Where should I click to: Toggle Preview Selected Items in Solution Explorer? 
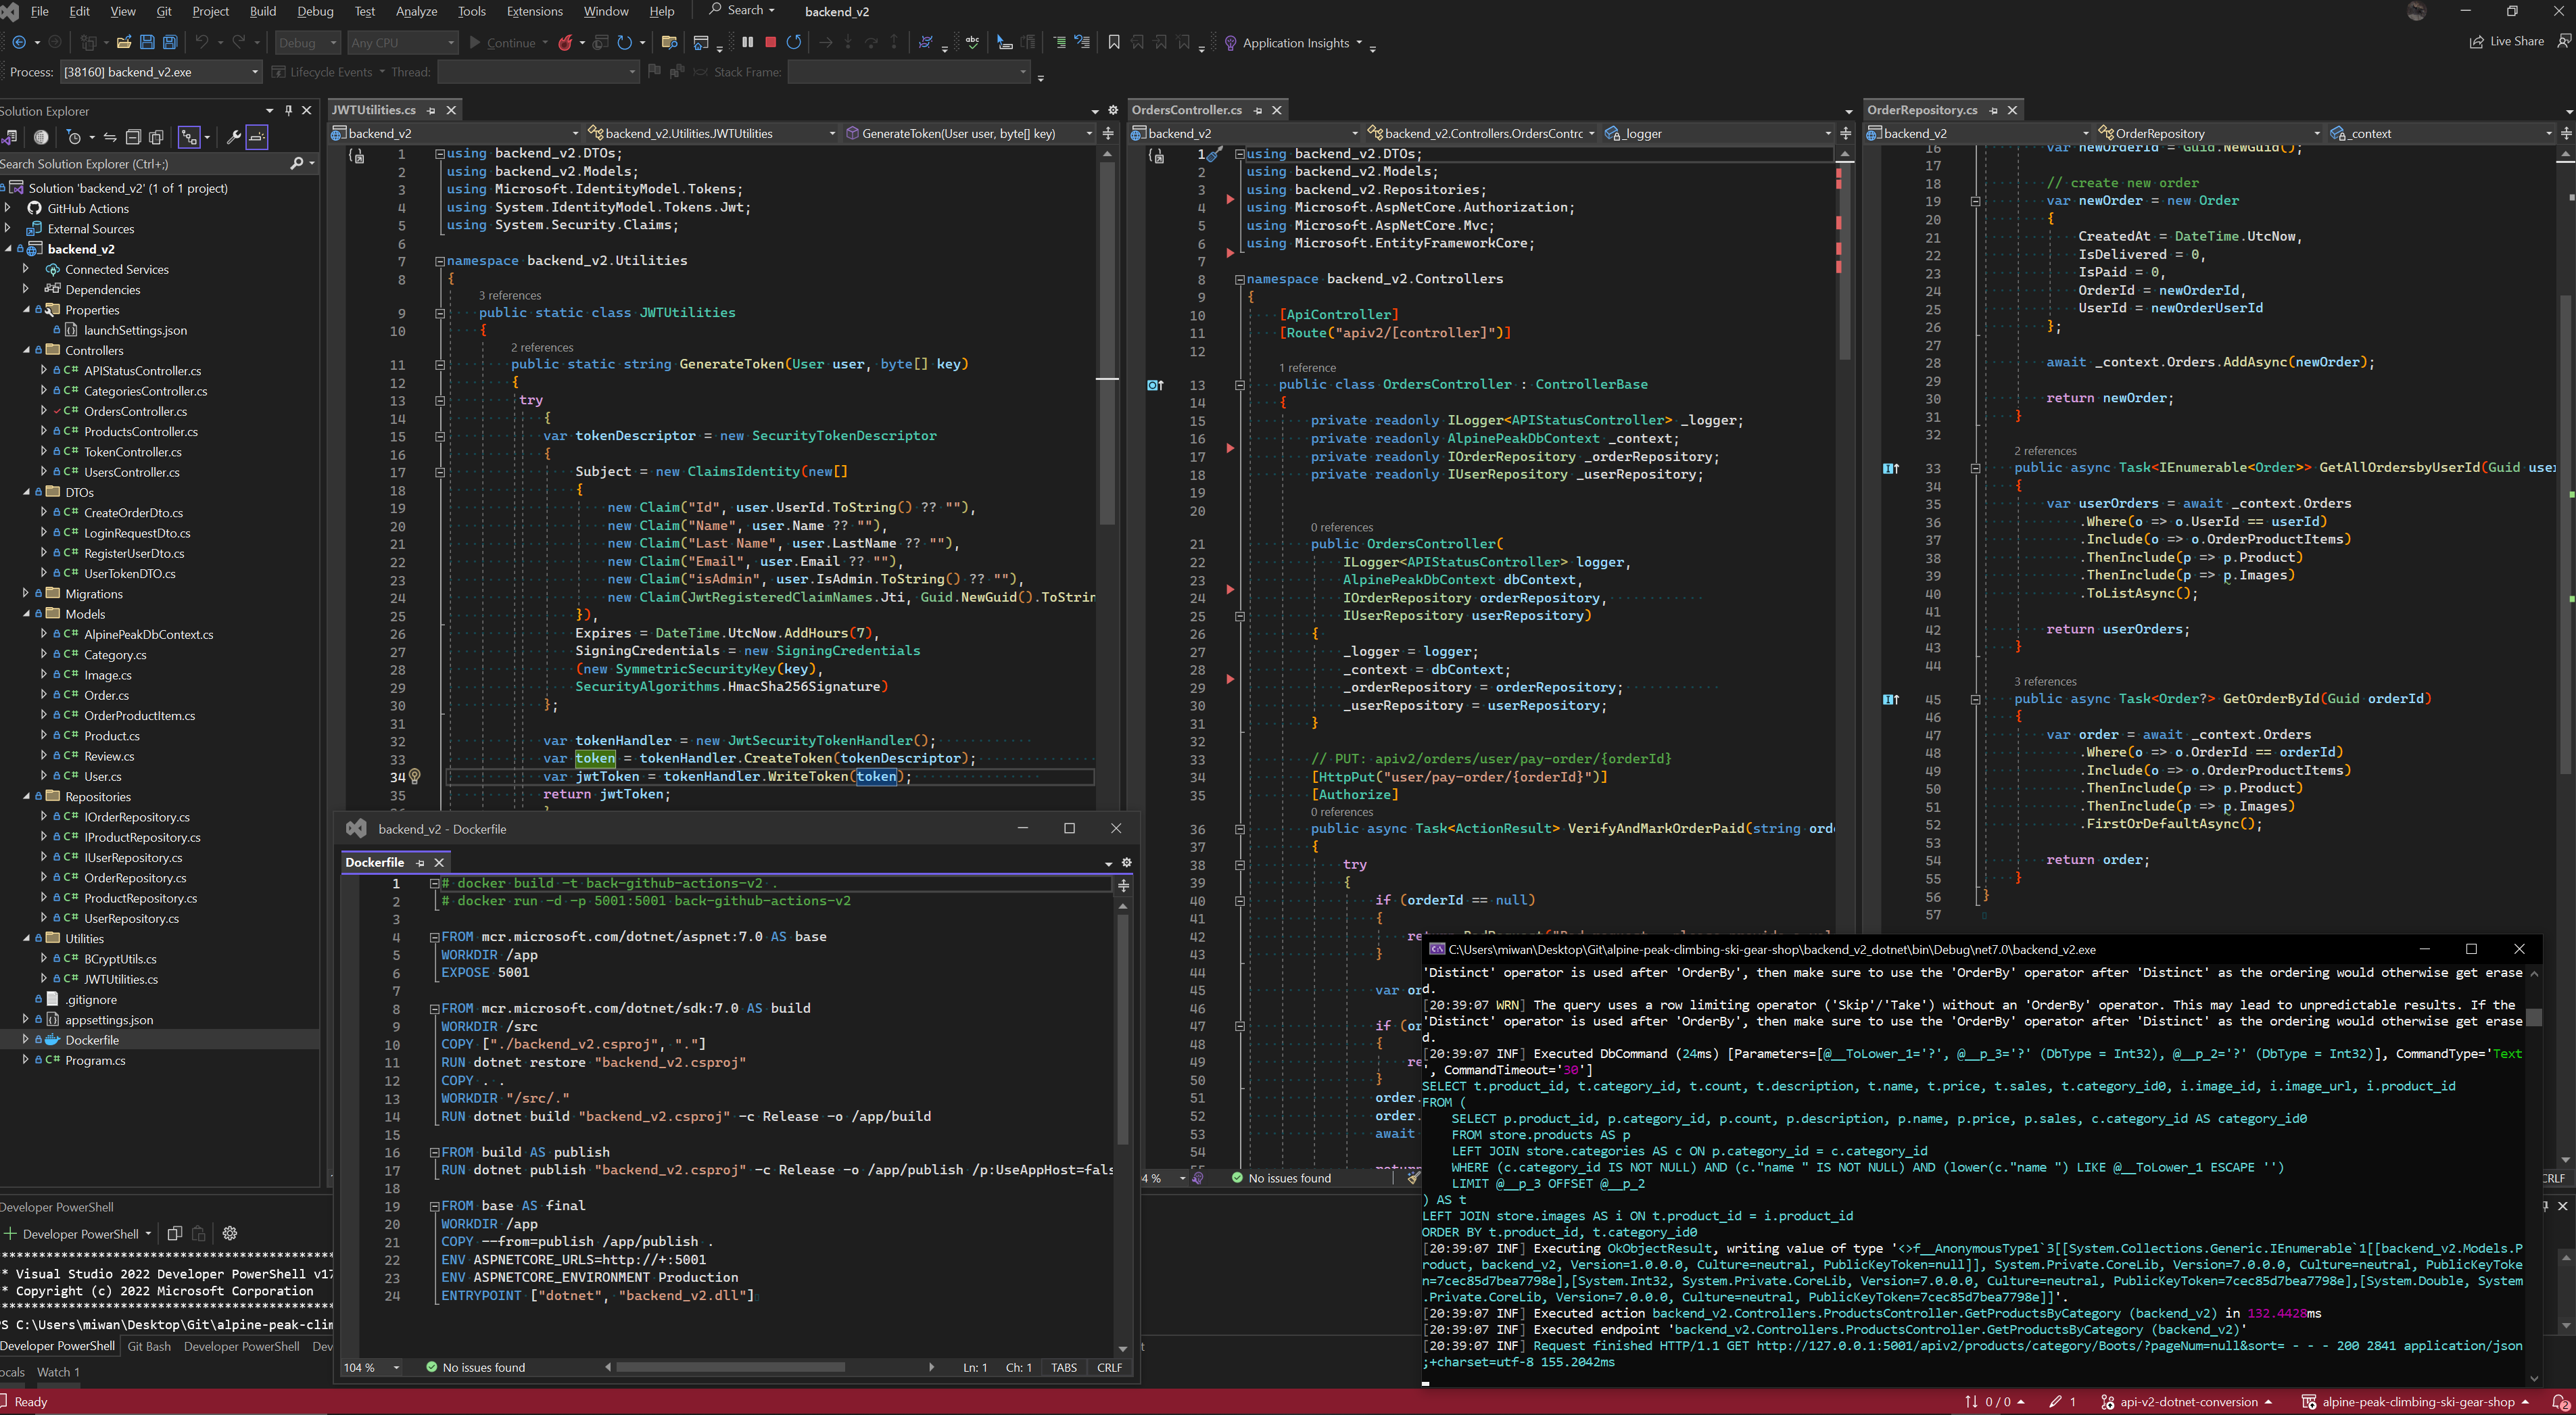(257, 137)
